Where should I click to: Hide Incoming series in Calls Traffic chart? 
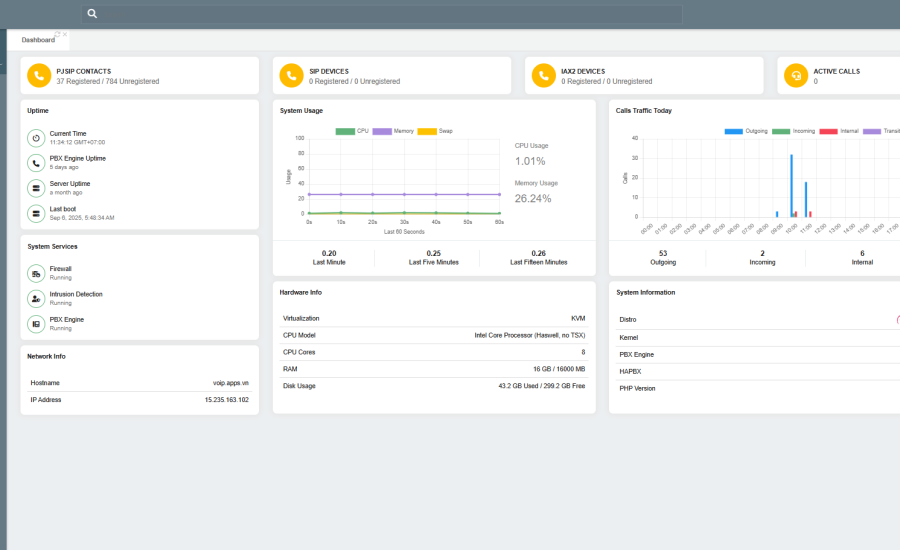(x=793, y=131)
